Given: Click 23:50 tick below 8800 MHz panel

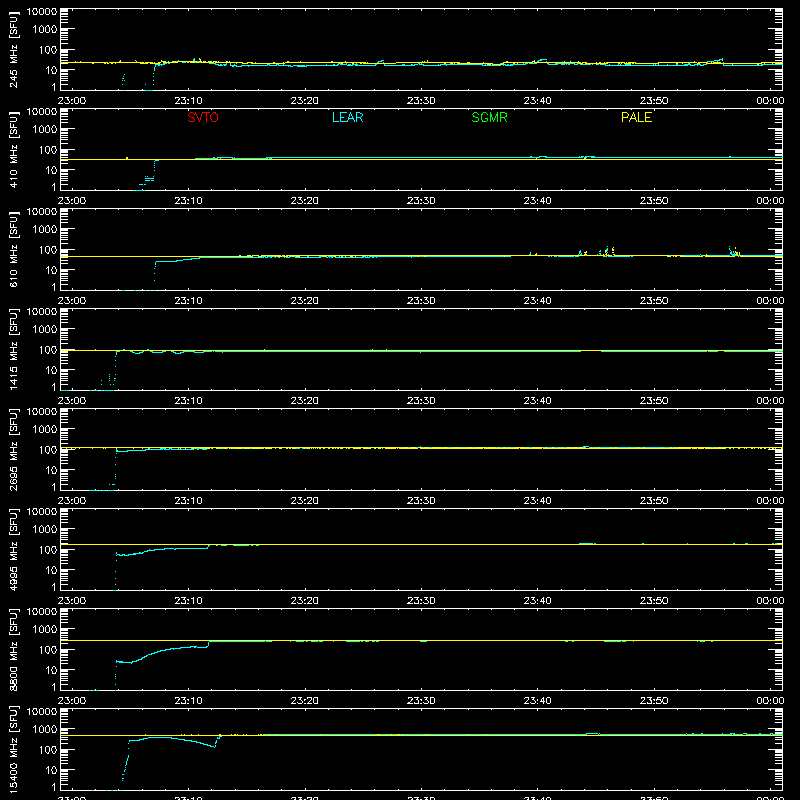Looking at the screenshot, I should [x=654, y=701].
